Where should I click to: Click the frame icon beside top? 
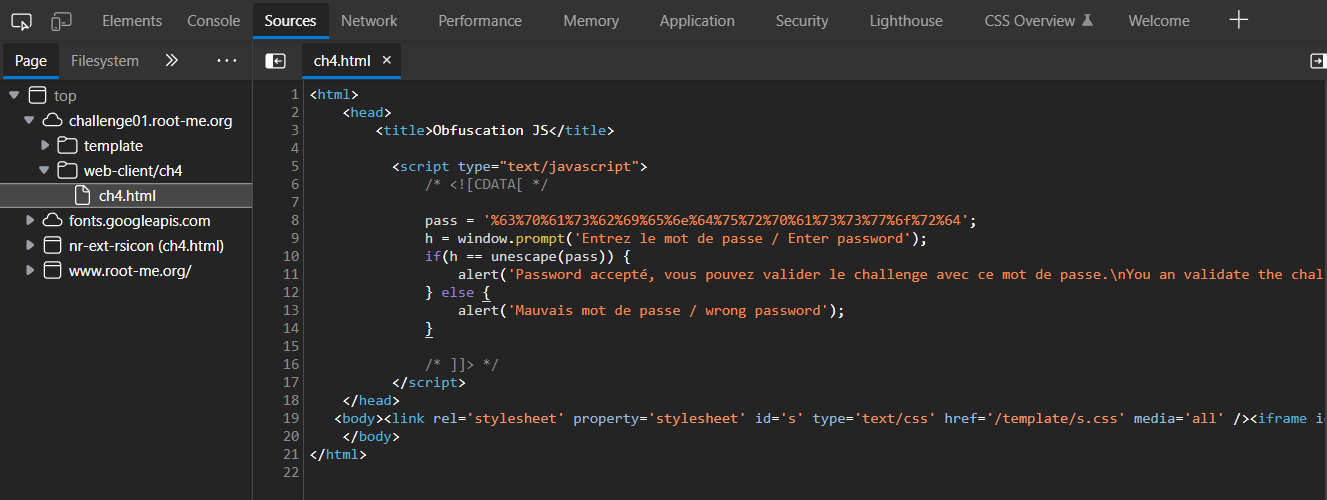pyautogui.click(x=37, y=96)
